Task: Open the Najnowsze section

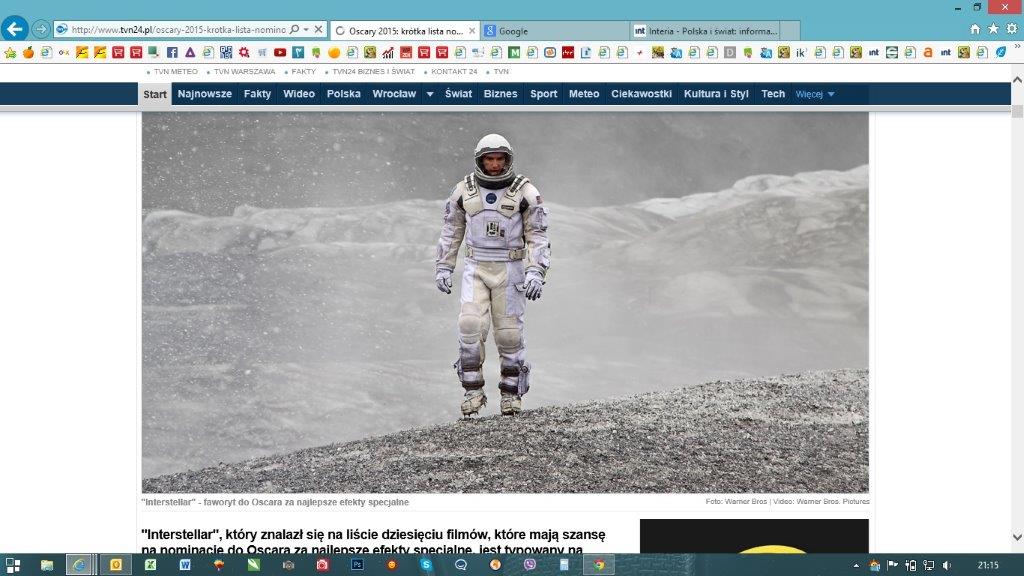Action: (x=204, y=94)
